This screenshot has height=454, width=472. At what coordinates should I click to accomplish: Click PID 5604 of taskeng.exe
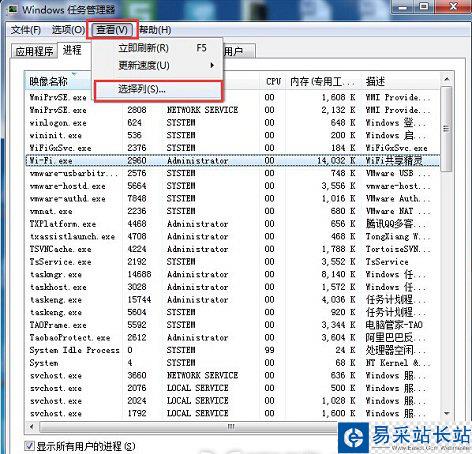[137, 312]
